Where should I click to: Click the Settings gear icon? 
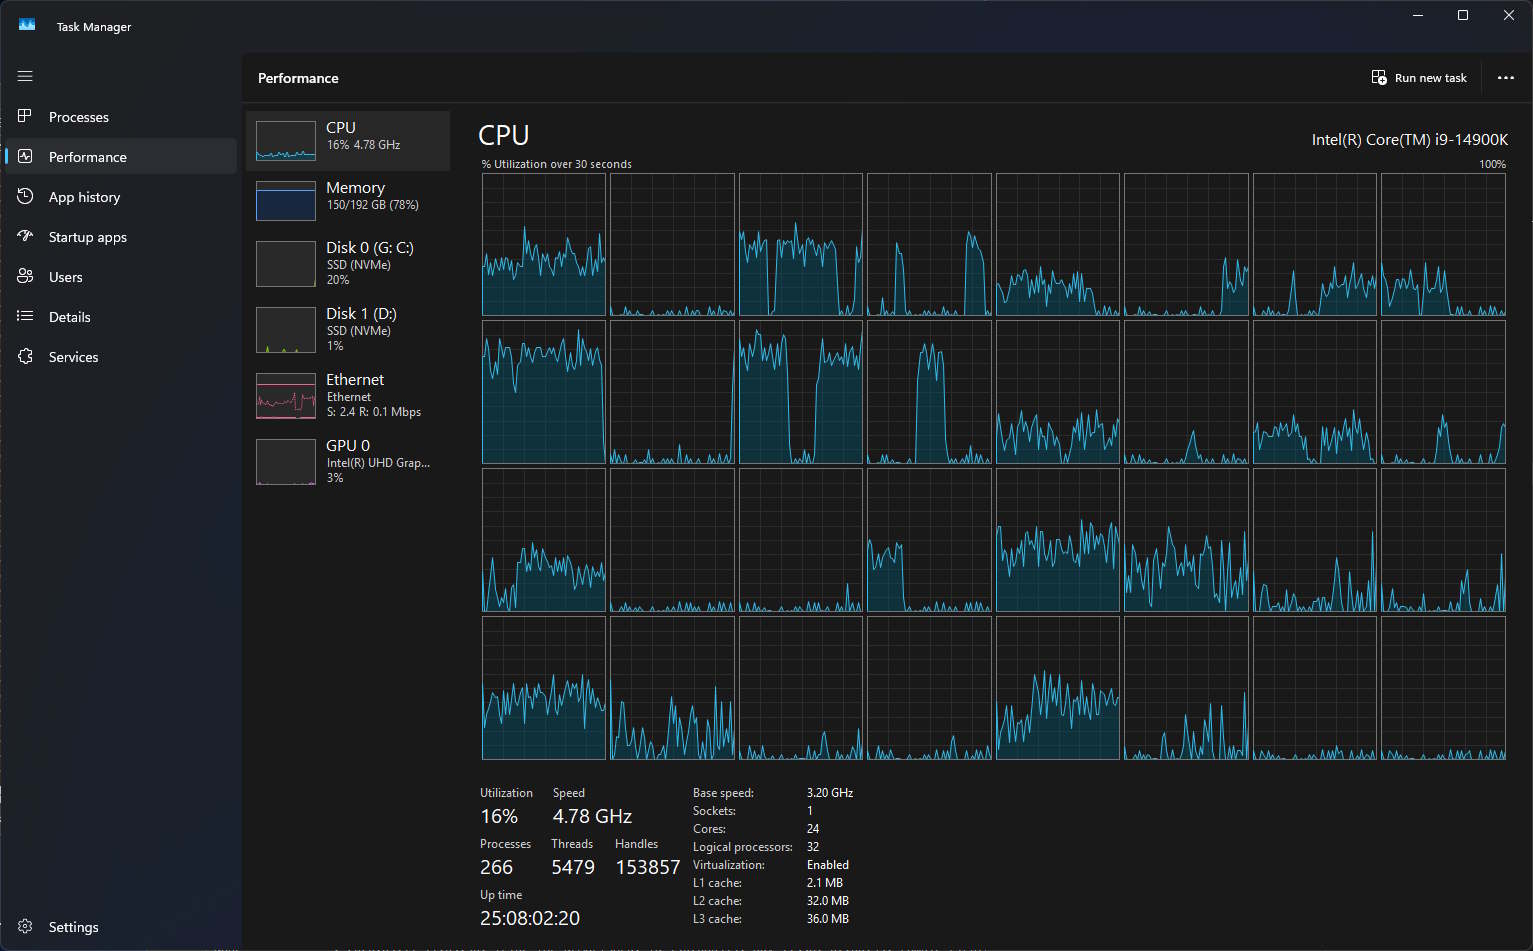pyautogui.click(x=25, y=926)
